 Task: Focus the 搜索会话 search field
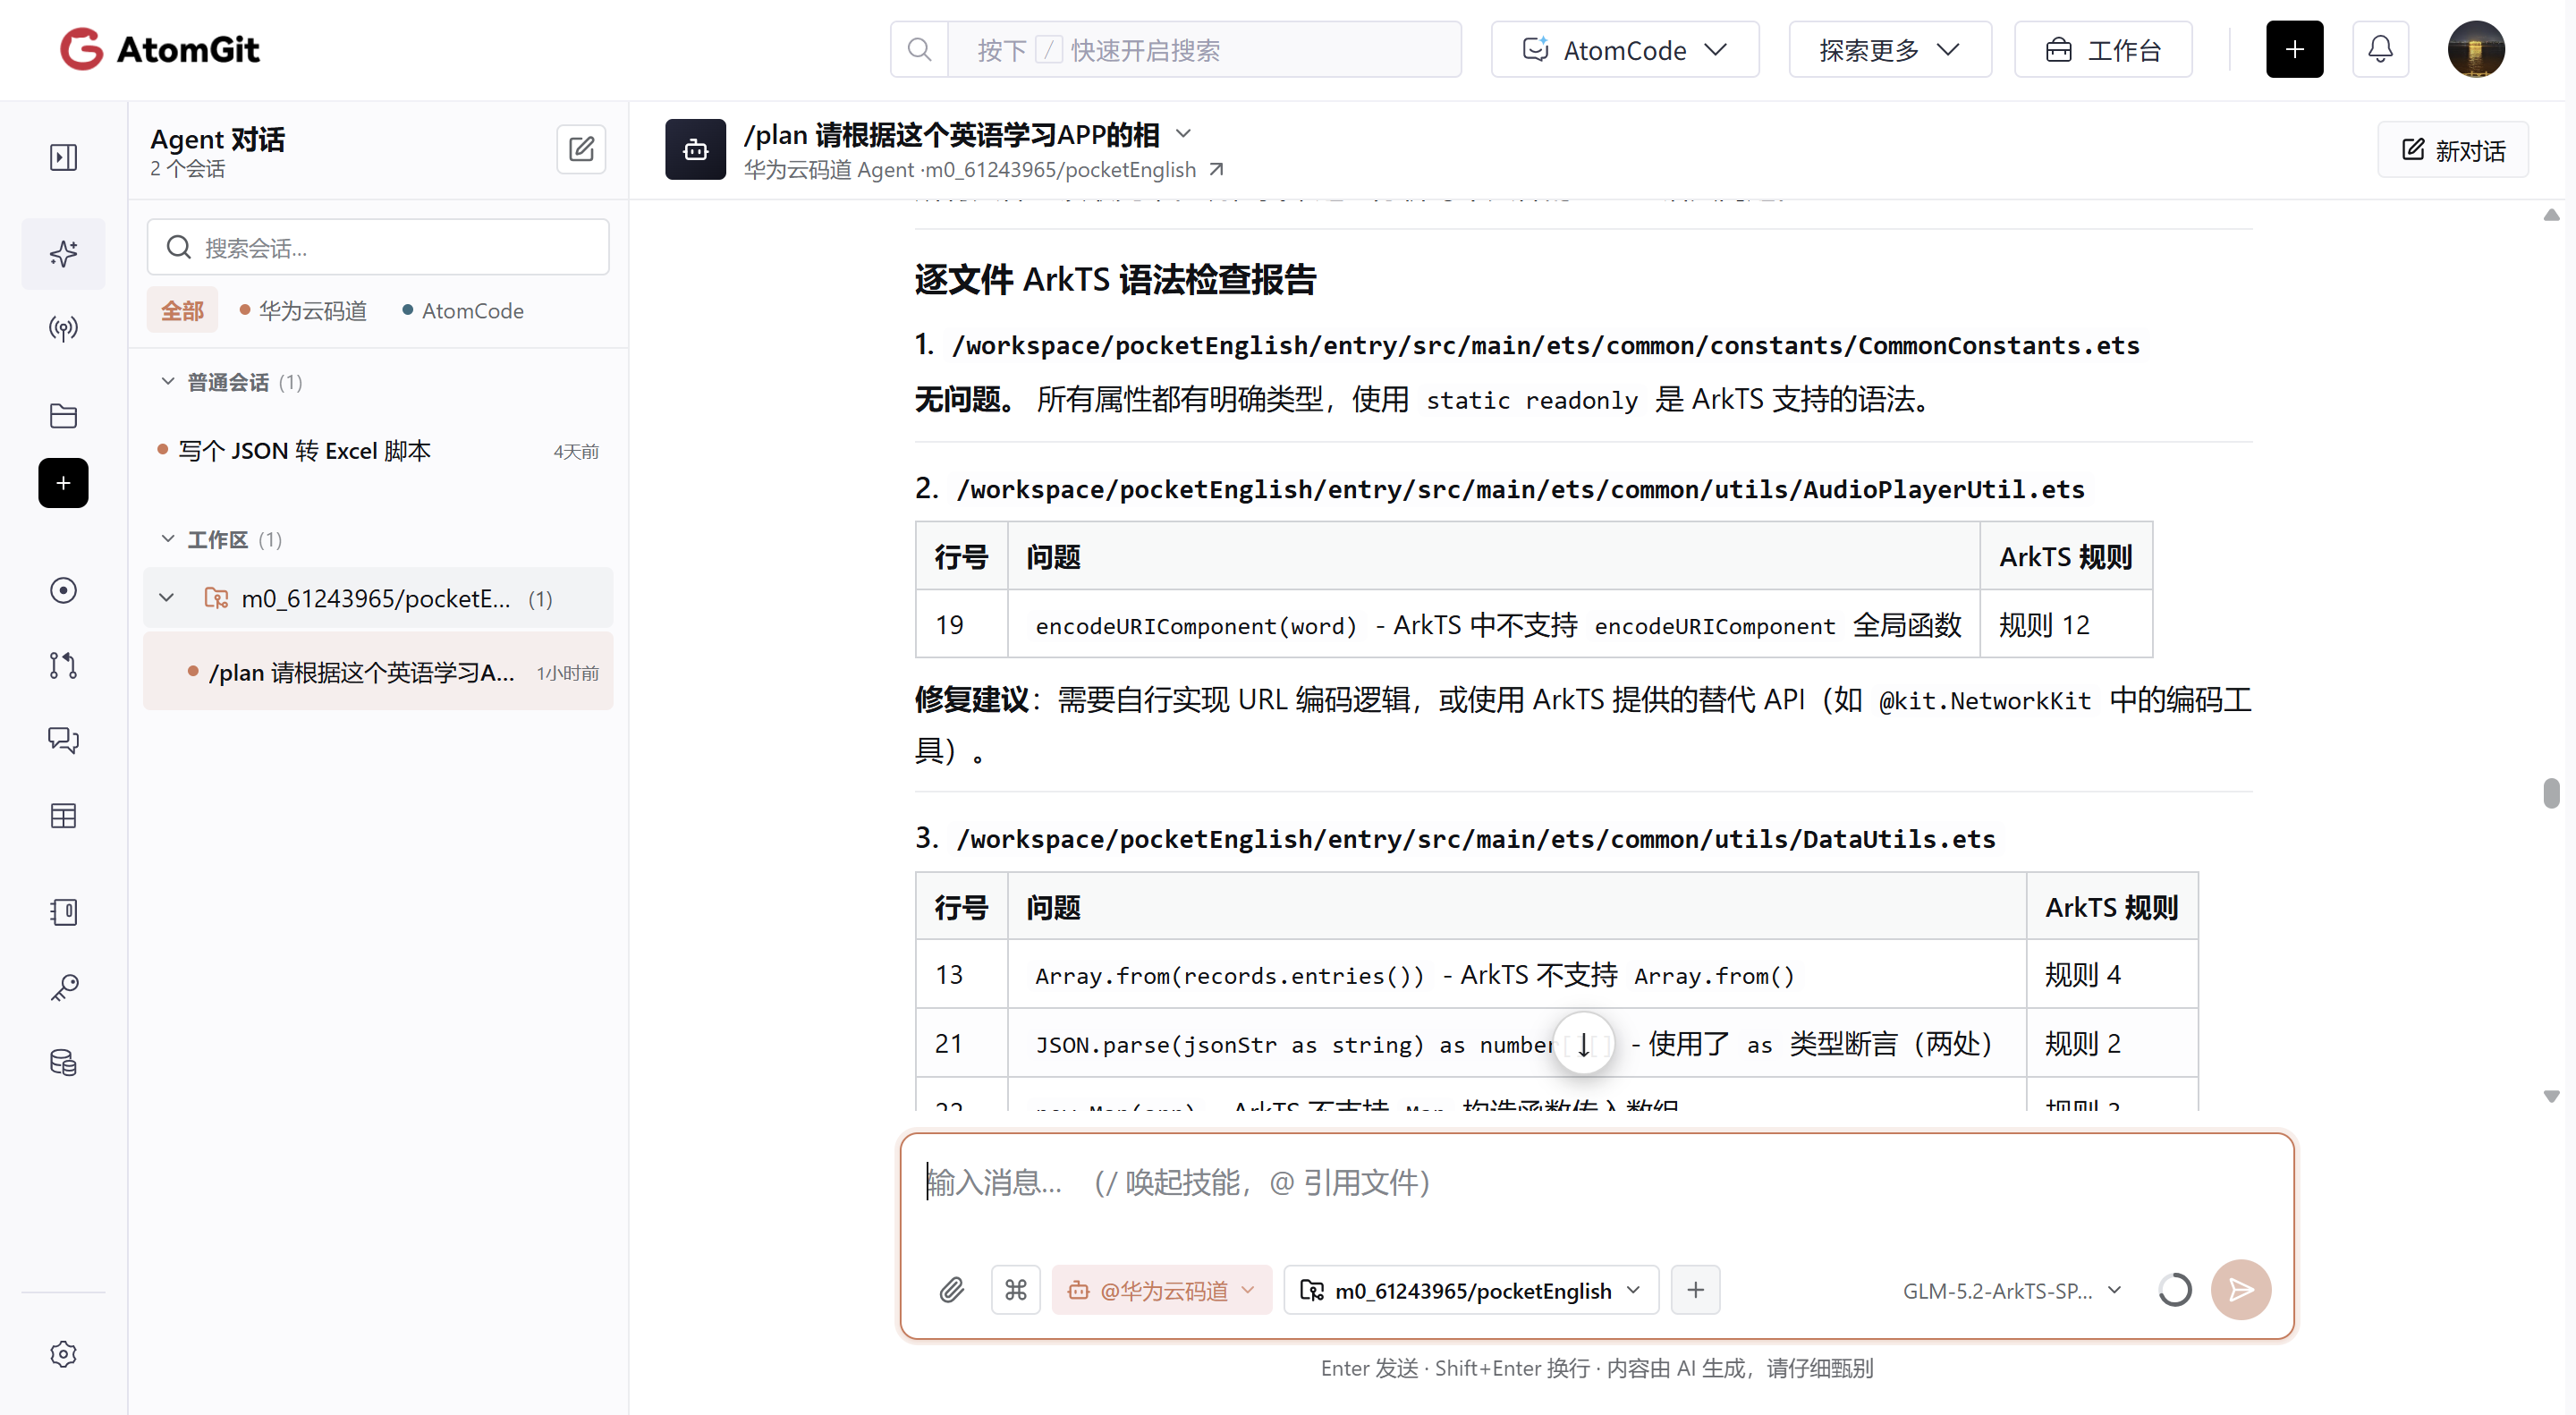tap(378, 247)
